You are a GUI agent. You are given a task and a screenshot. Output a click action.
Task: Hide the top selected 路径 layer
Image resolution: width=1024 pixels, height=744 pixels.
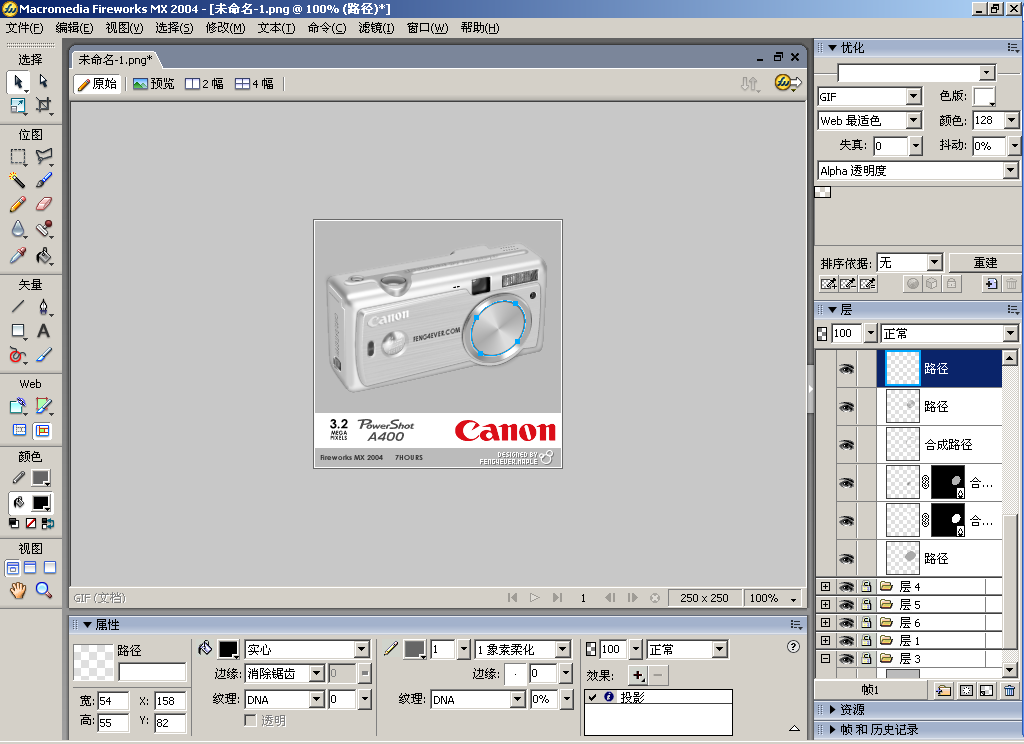click(846, 369)
